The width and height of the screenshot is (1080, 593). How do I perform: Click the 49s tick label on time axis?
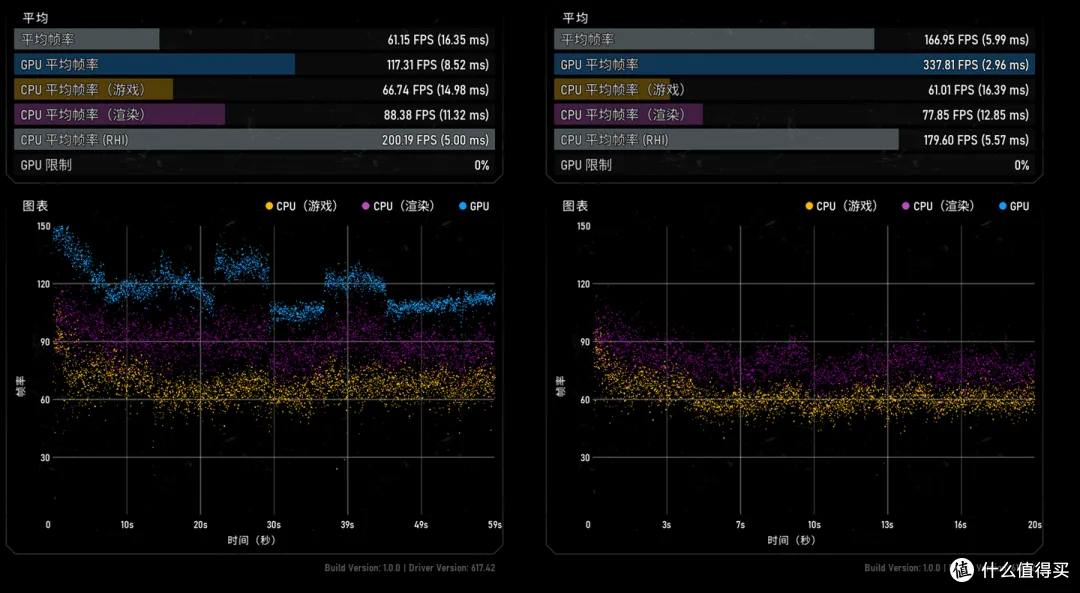(421, 525)
